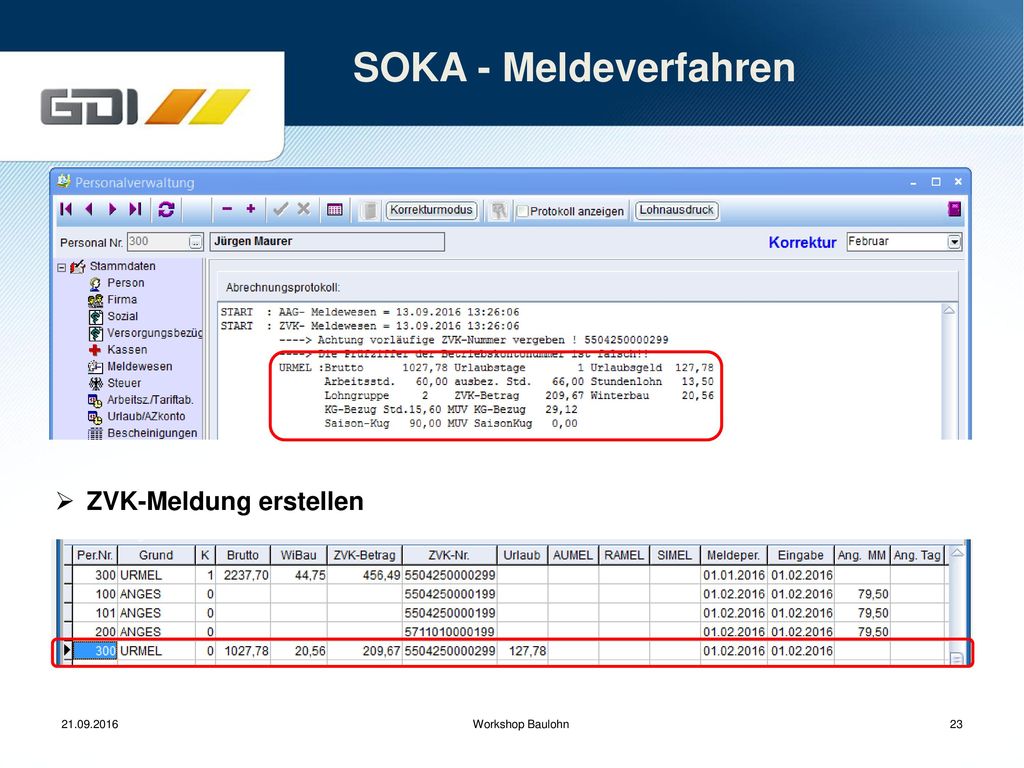The width and height of the screenshot is (1024, 768).
Task: Select the highlighted Per.Nr. 300 cell
Action: click(x=95, y=651)
